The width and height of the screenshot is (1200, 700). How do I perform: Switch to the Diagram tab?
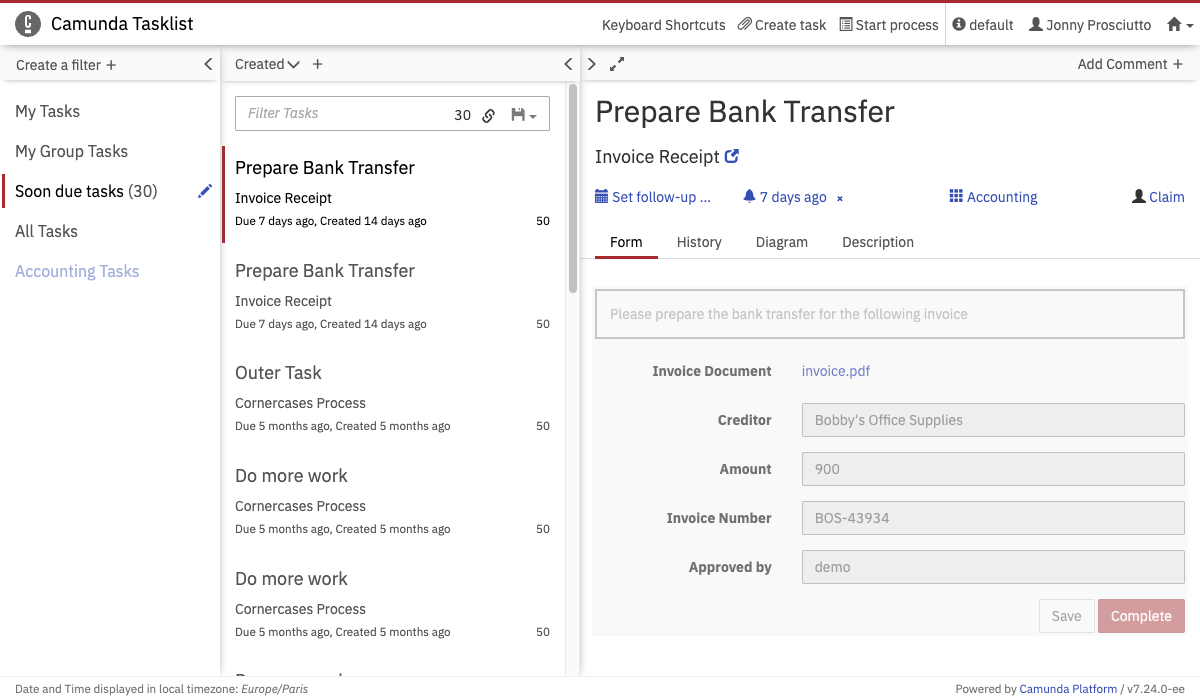point(781,242)
